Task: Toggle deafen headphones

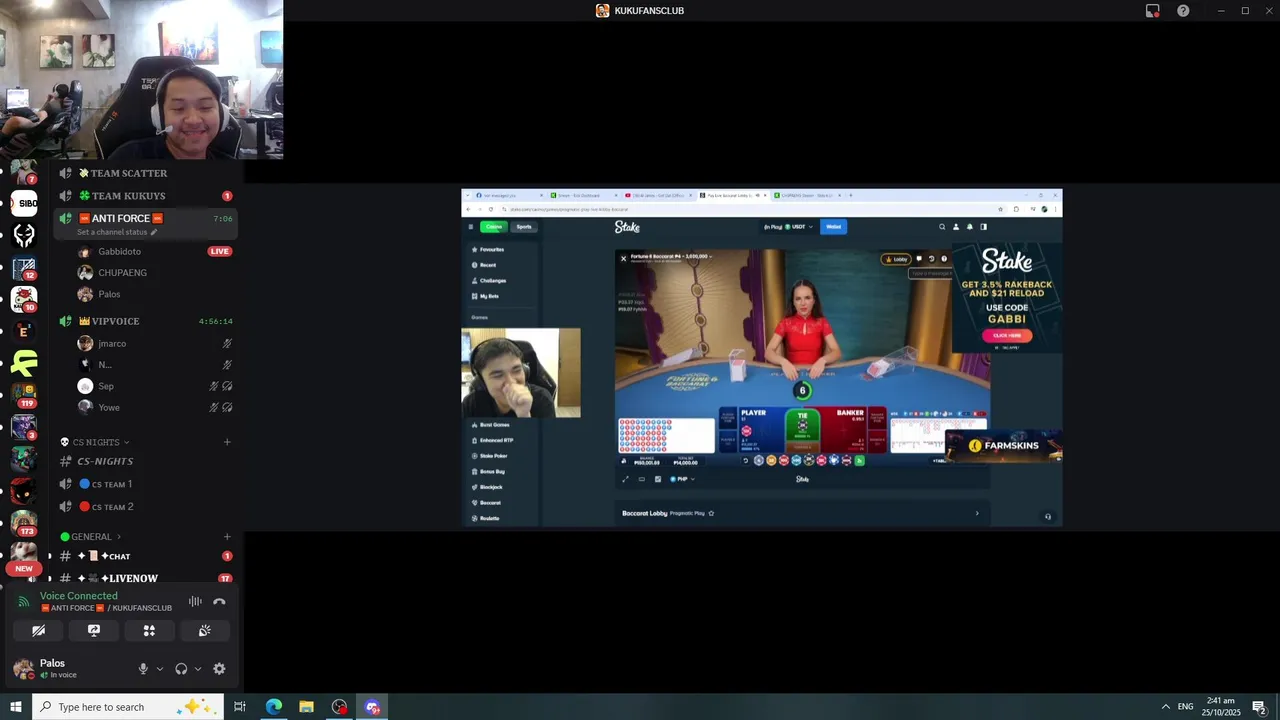Action: click(181, 669)
